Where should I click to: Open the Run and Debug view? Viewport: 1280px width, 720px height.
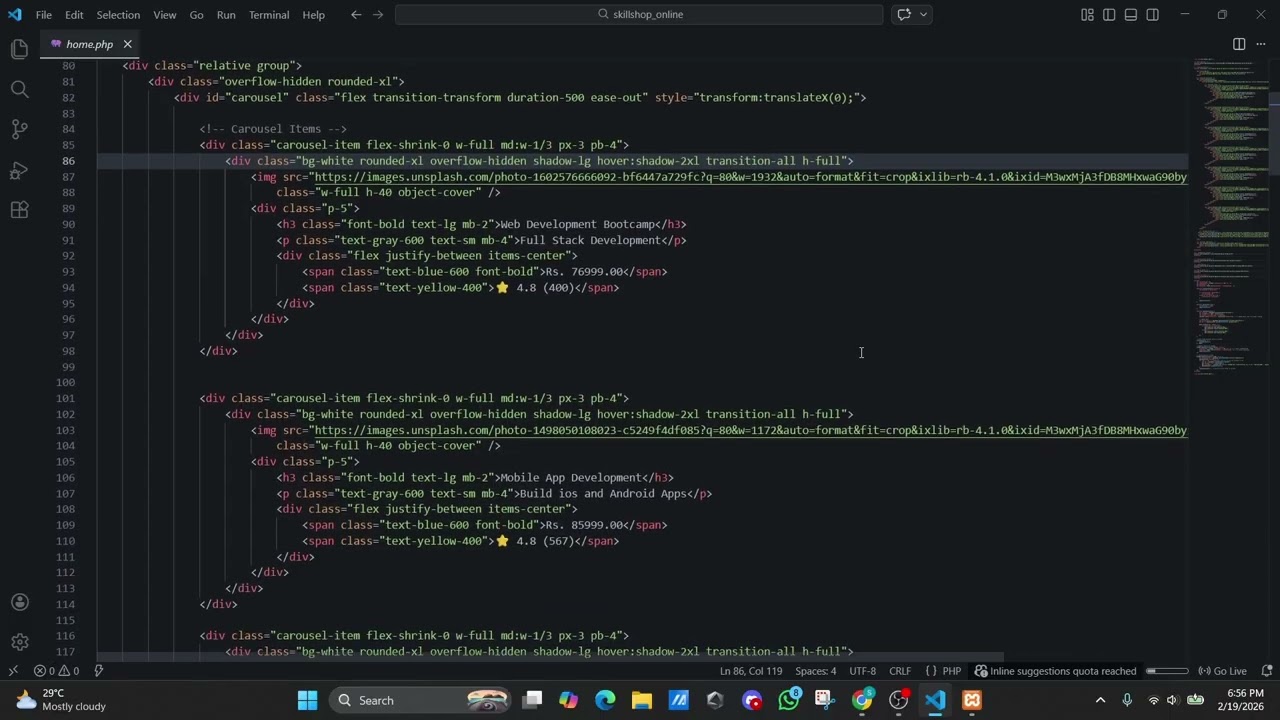pyautogui.click(x=19, y=170)
